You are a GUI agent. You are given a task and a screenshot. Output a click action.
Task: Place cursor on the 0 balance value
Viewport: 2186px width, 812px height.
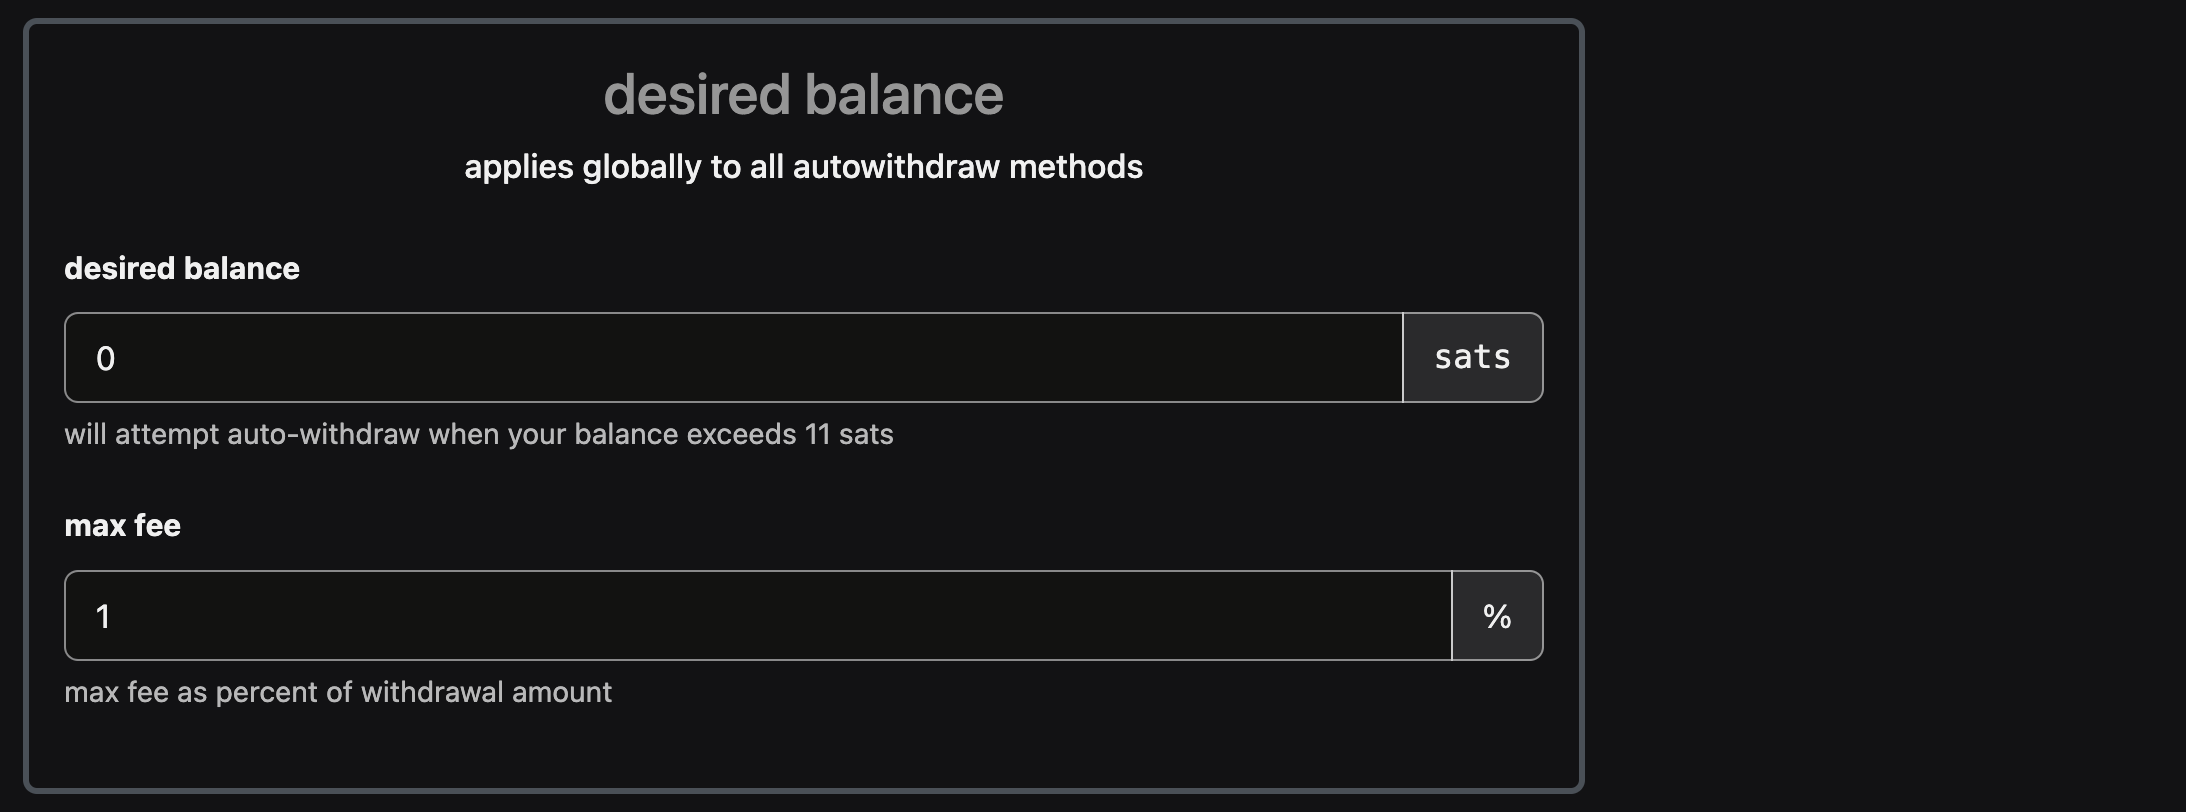click(x=105, y=359)
